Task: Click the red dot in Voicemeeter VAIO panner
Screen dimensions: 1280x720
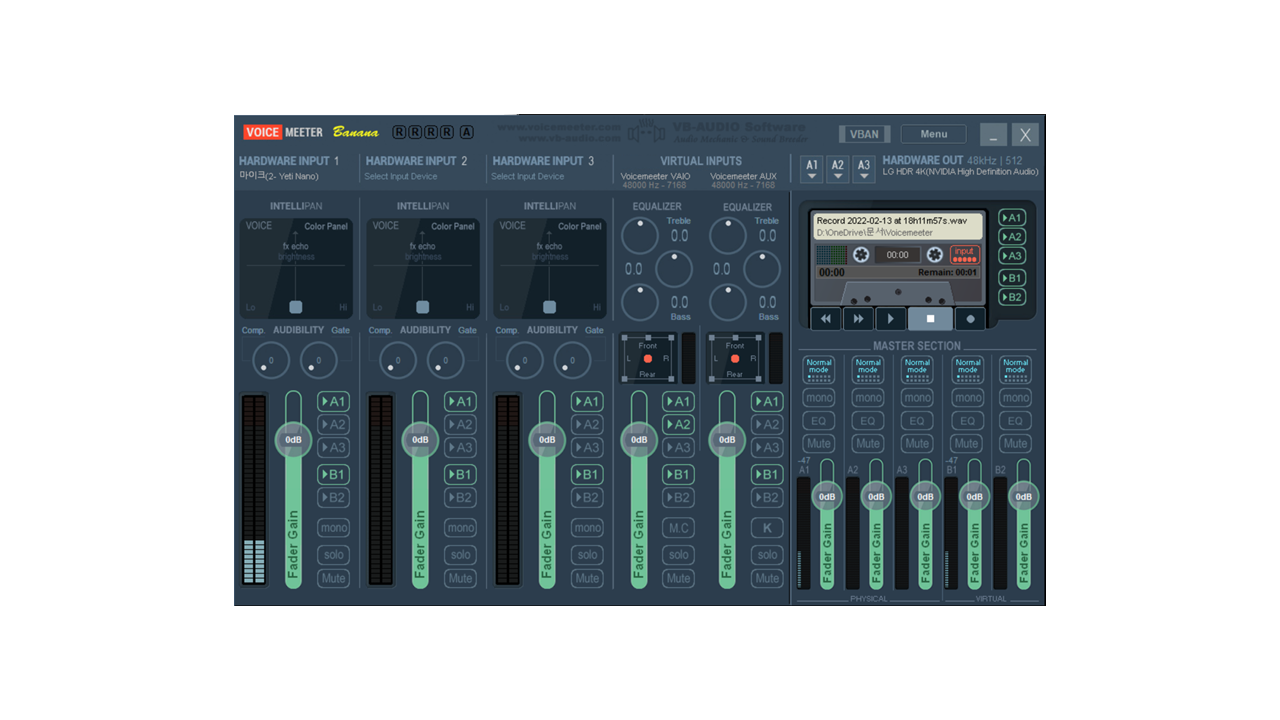Action: coord(648,358)
